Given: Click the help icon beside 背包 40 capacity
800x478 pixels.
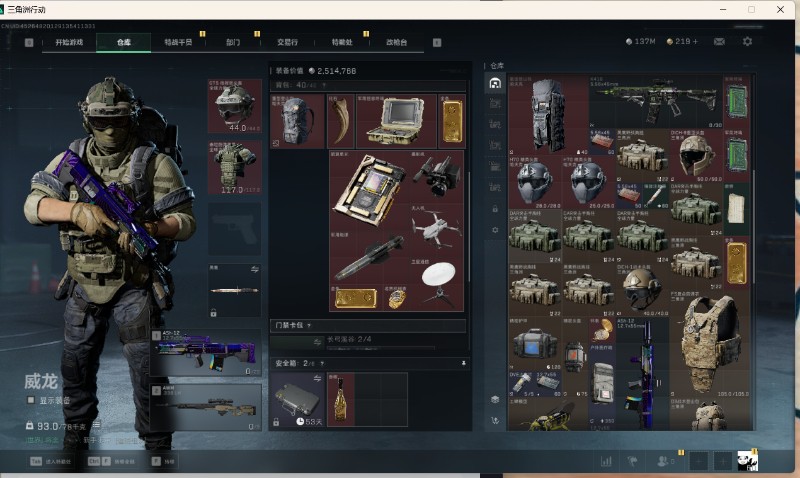Looking at the screenshot, I should coord(323,86).
